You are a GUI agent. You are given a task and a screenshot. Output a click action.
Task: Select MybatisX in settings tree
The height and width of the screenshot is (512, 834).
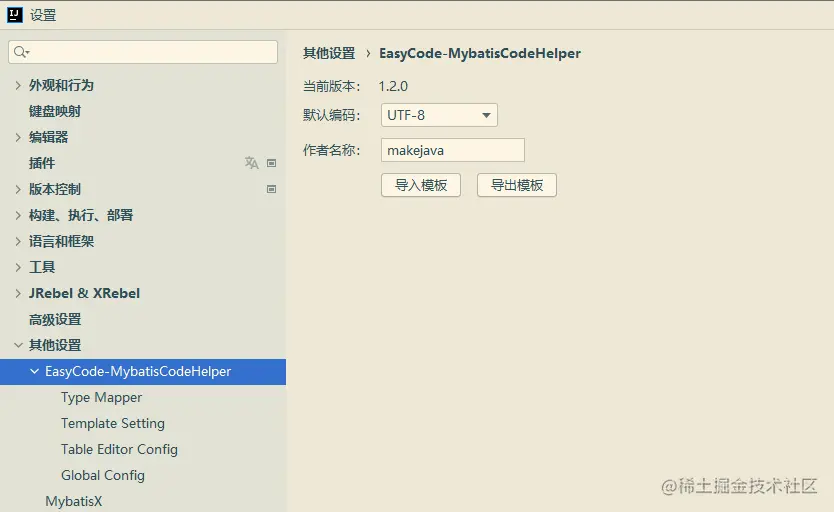73,501
